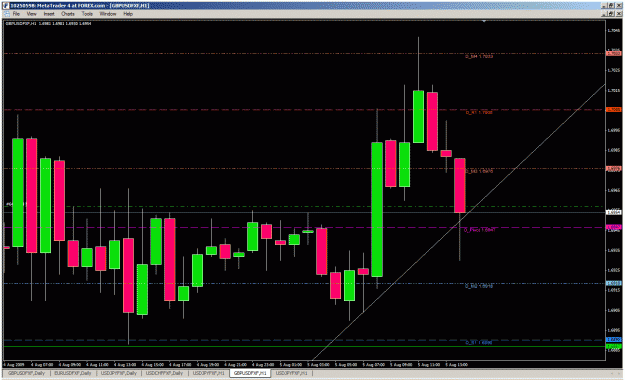Screen dimensions: 625x380
Task: Click the '4 Aug 2009' time axis label
Action: click(x=13, y=364)
